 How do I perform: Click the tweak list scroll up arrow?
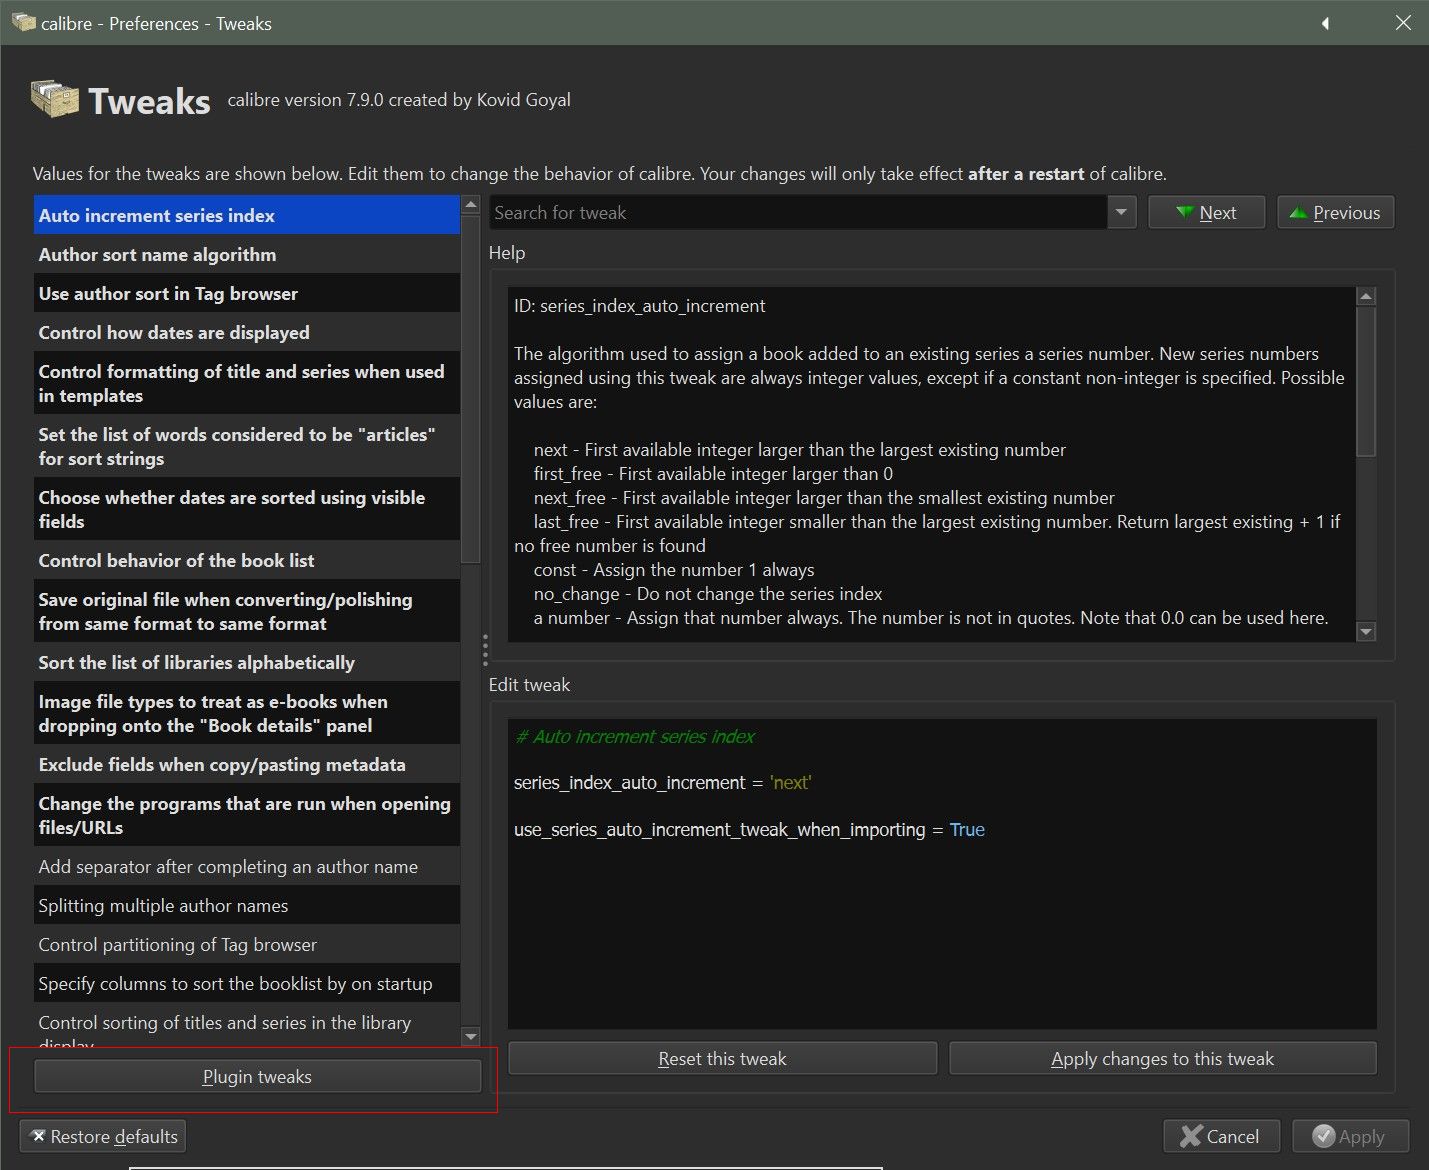pos(471,205)
